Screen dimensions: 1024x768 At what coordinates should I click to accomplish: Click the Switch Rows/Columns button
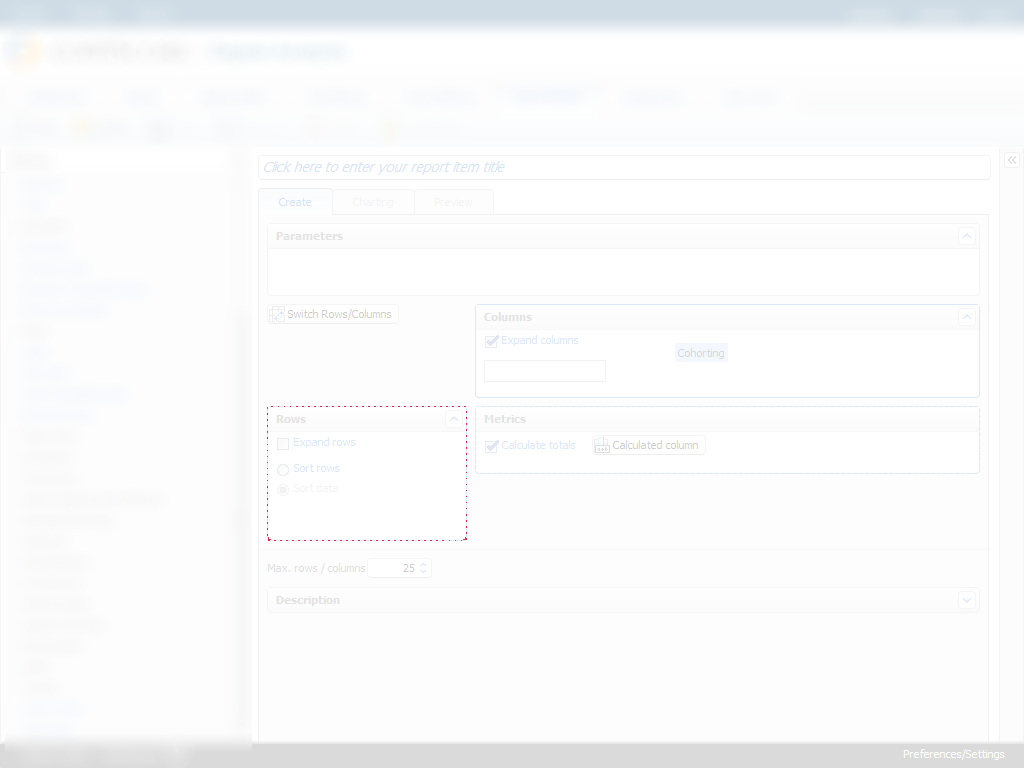point(332,314)
